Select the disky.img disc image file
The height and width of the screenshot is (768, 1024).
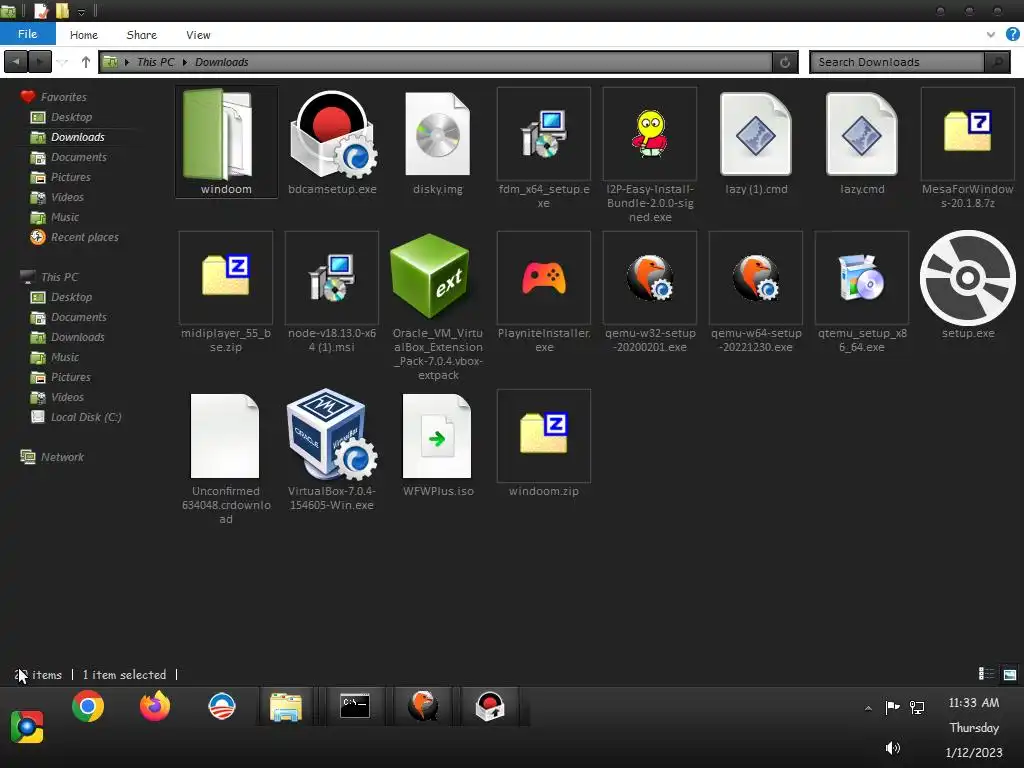click(x=438, y=135)
